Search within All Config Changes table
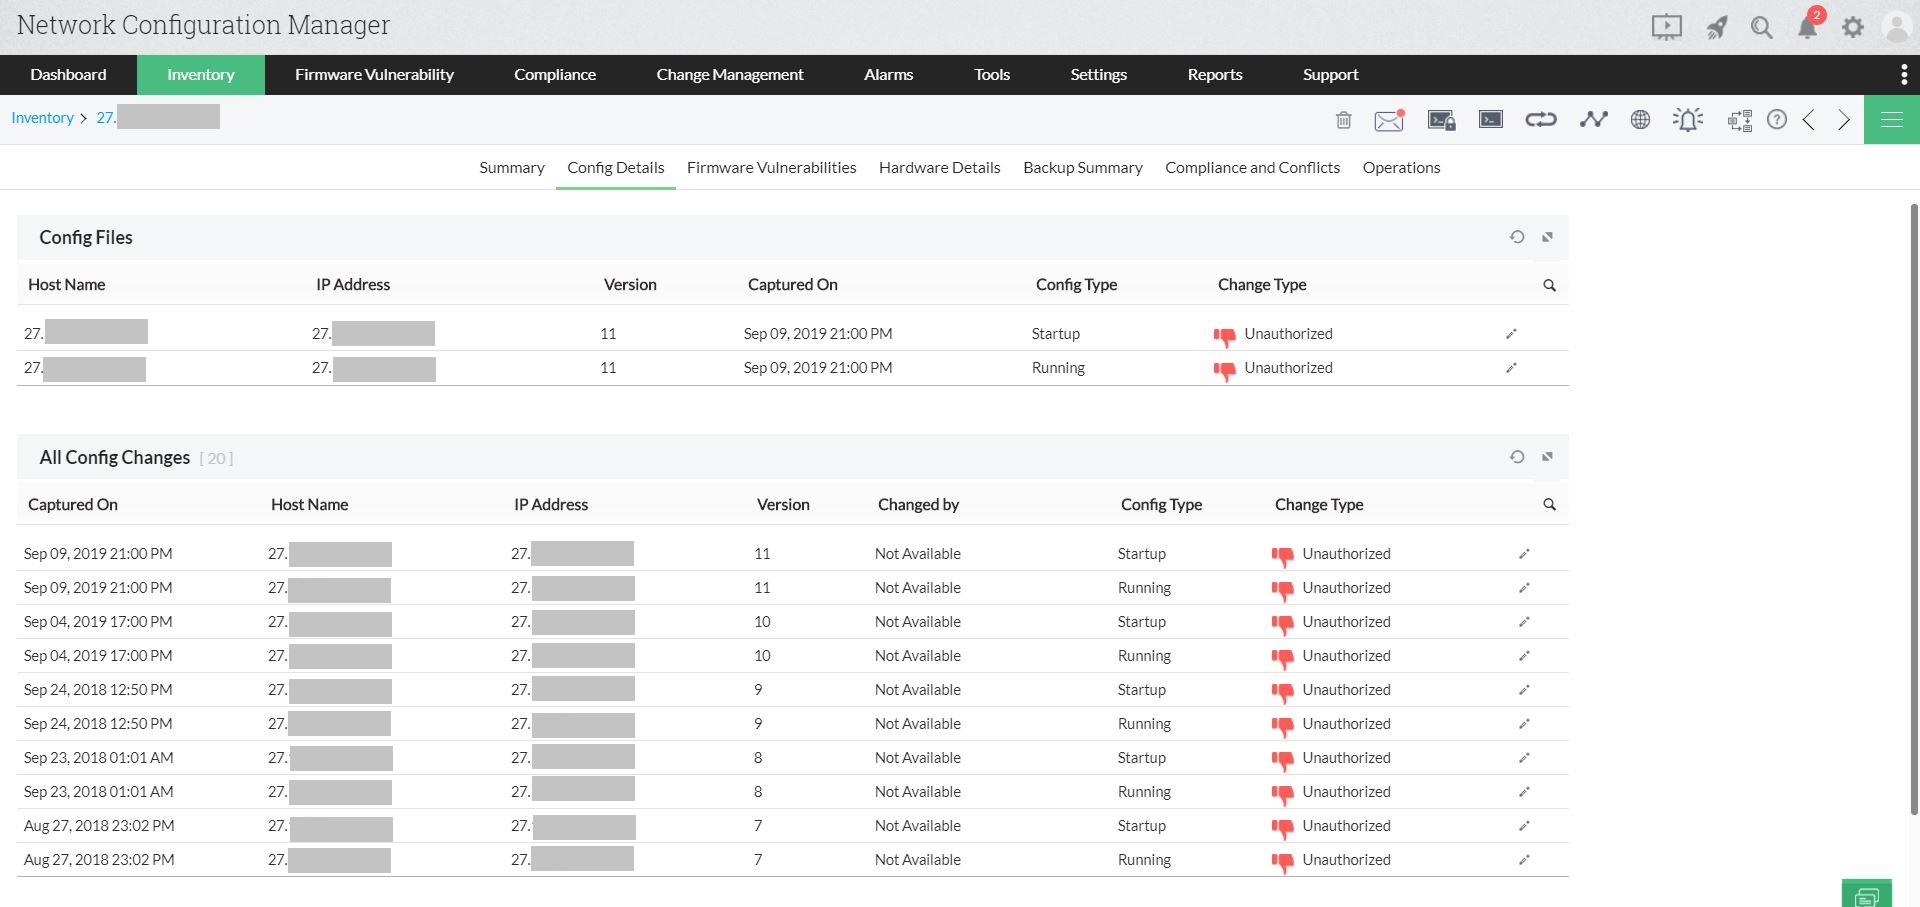This screenshot has height=907, width=1920. pos(1549,505)
